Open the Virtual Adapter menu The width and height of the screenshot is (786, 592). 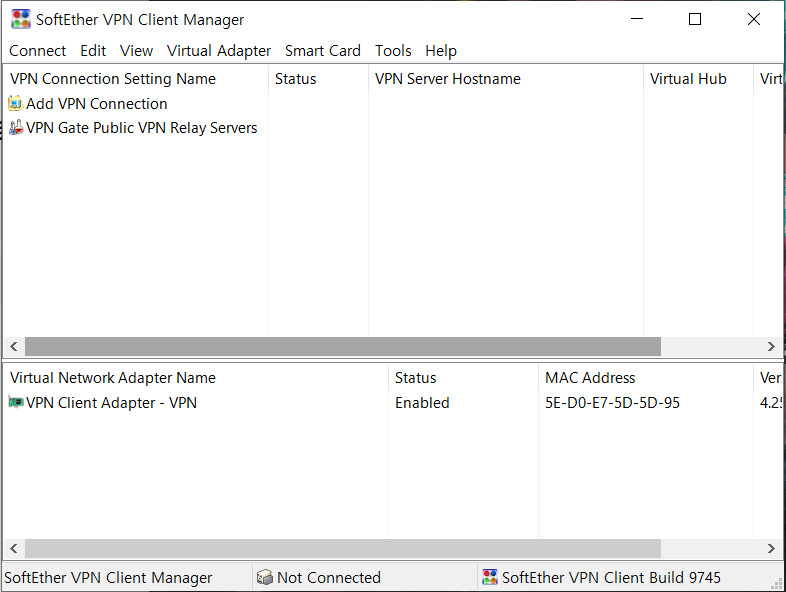pyautogui.click(x=219, y=51)
